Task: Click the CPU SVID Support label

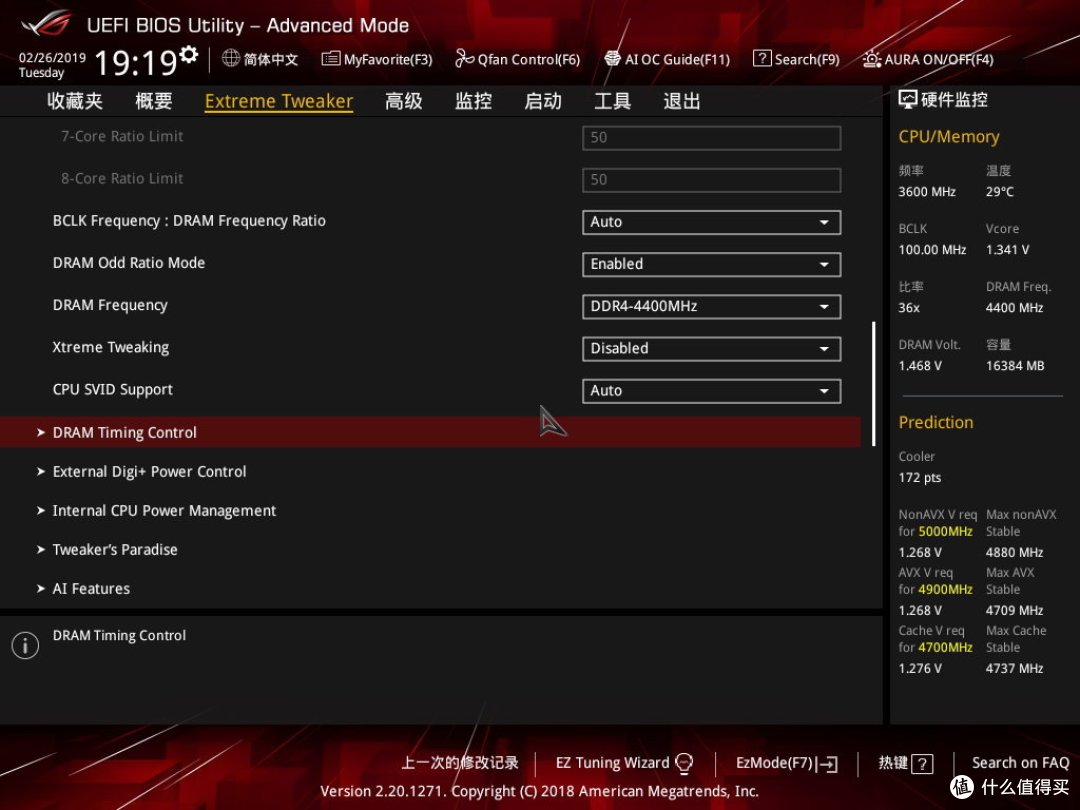Action: [113, 390]
